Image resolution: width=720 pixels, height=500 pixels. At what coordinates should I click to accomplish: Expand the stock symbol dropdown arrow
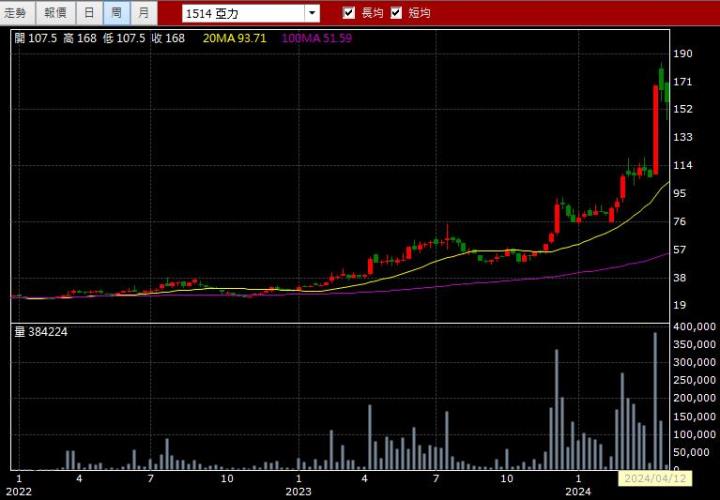click(x=312, y=13)
